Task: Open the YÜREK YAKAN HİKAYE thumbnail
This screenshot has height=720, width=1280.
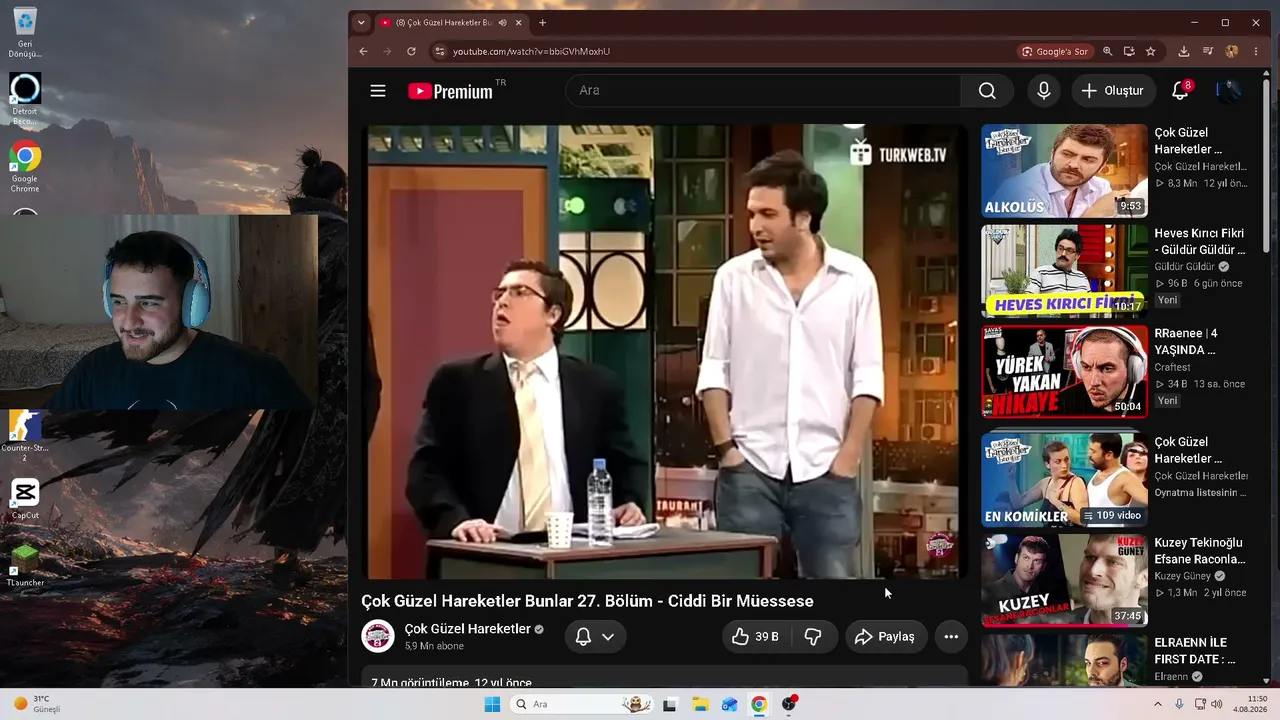Action: pyautogui.click(x=1064, y=371)
